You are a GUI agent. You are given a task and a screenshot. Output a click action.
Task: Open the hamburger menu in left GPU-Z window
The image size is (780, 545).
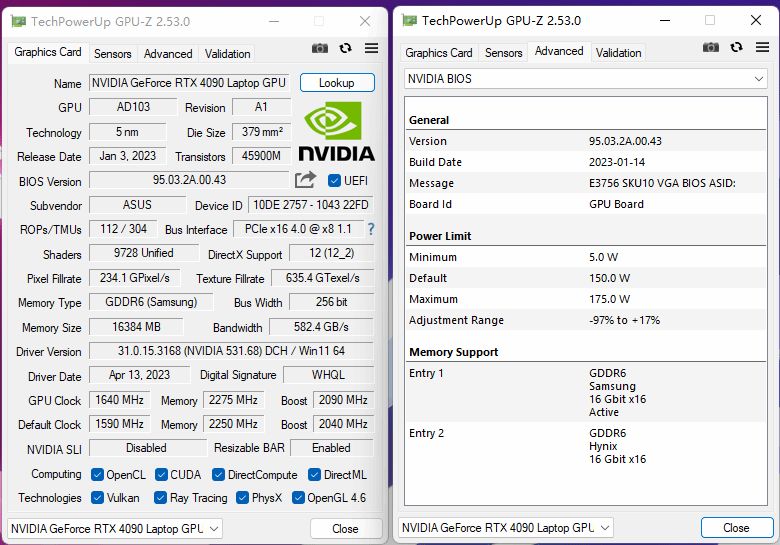point(371,48)
